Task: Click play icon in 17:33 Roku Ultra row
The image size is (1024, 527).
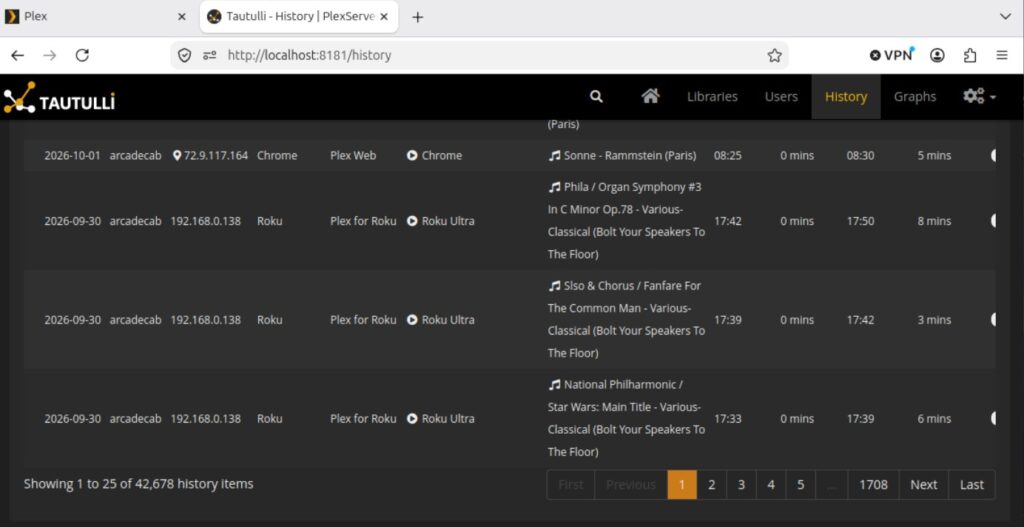Action: click(x=412, y=418)
